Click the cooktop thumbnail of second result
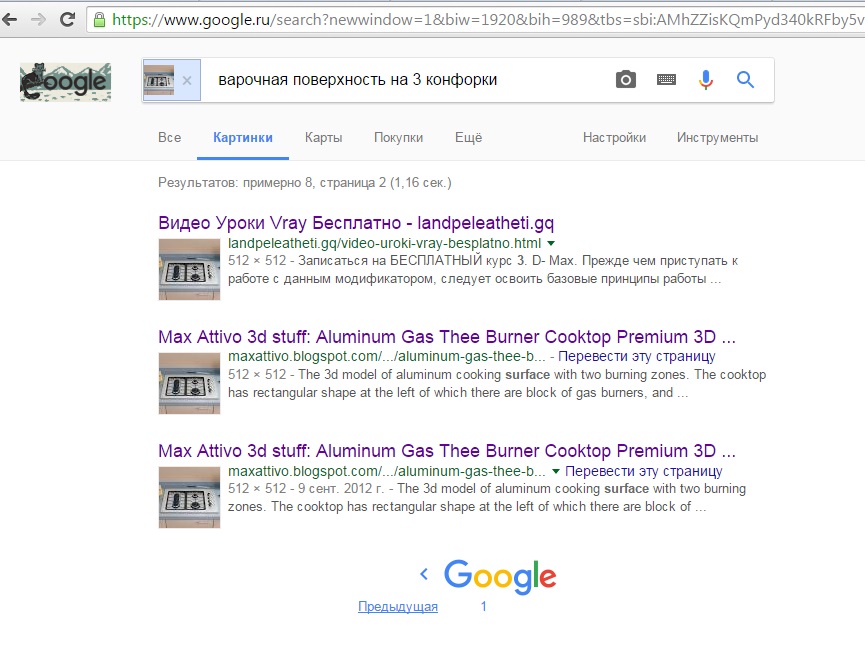The image size is (865, 647). (x=189, y=383)
